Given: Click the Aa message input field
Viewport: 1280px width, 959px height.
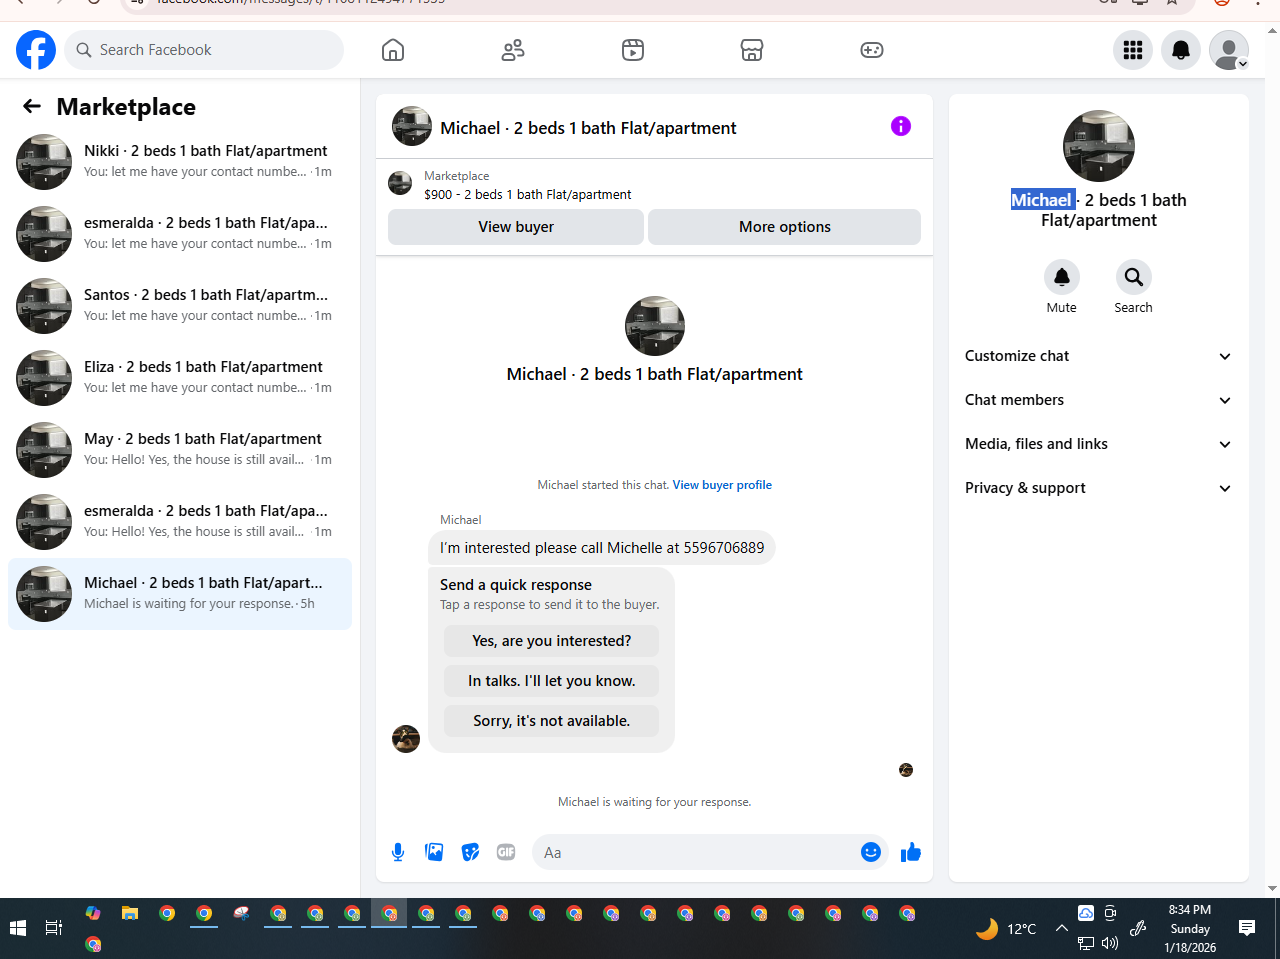Looking at the screenshot, I should pos(696,853).
